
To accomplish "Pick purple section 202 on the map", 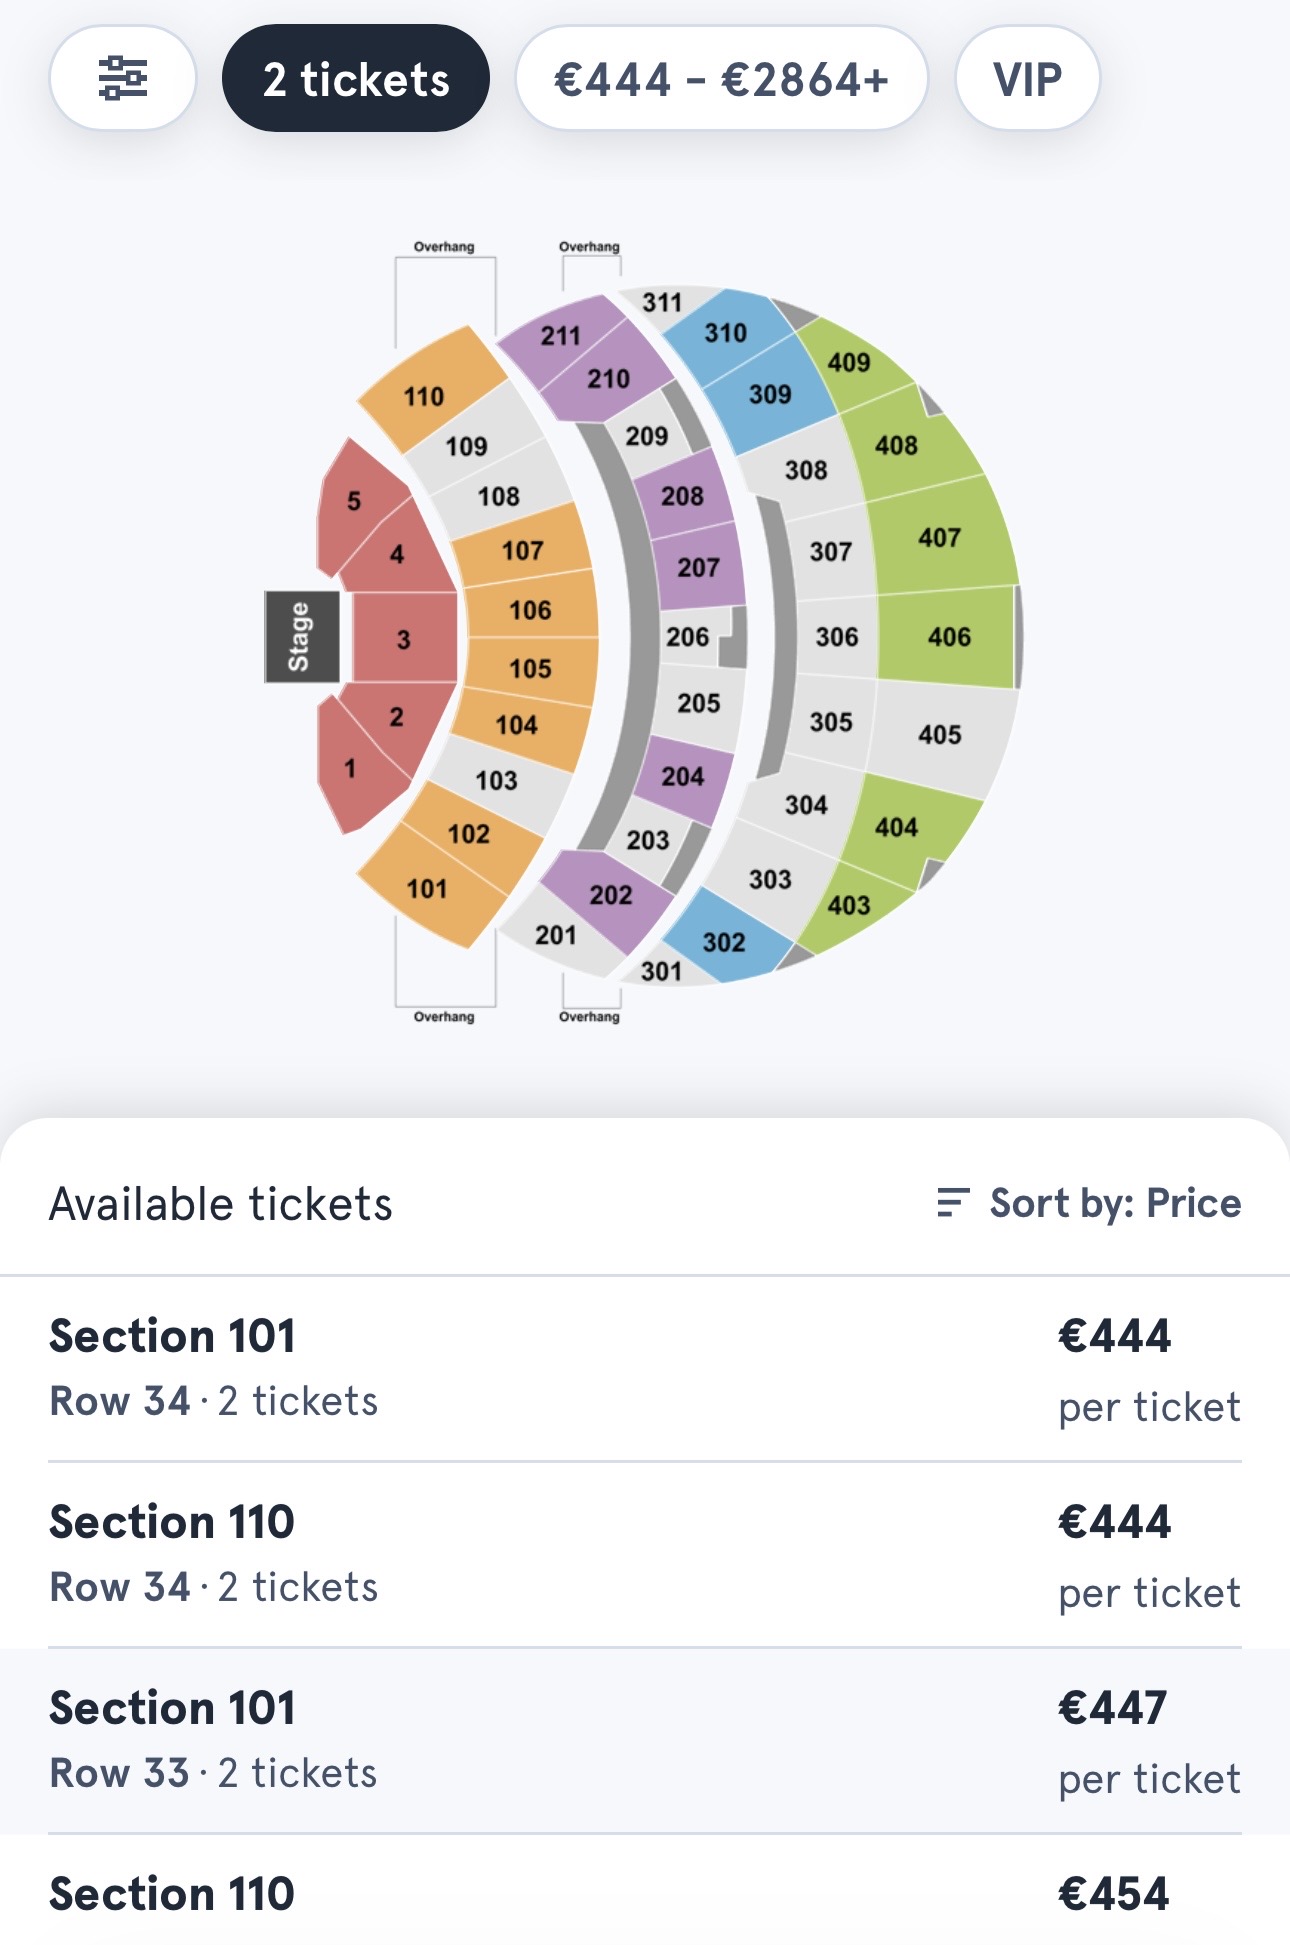I will [x=610, y=894].
